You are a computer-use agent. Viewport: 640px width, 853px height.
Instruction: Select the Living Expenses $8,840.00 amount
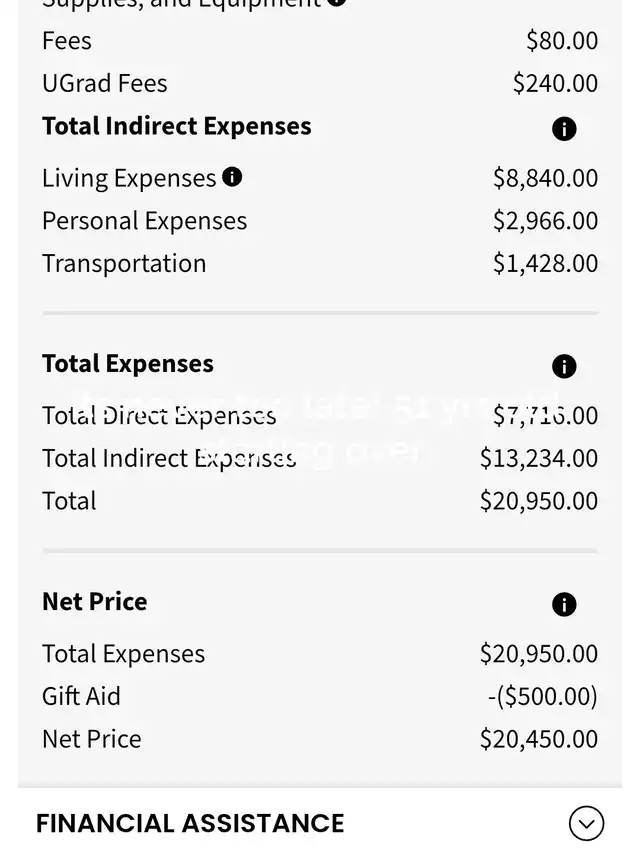click(545, 178)
